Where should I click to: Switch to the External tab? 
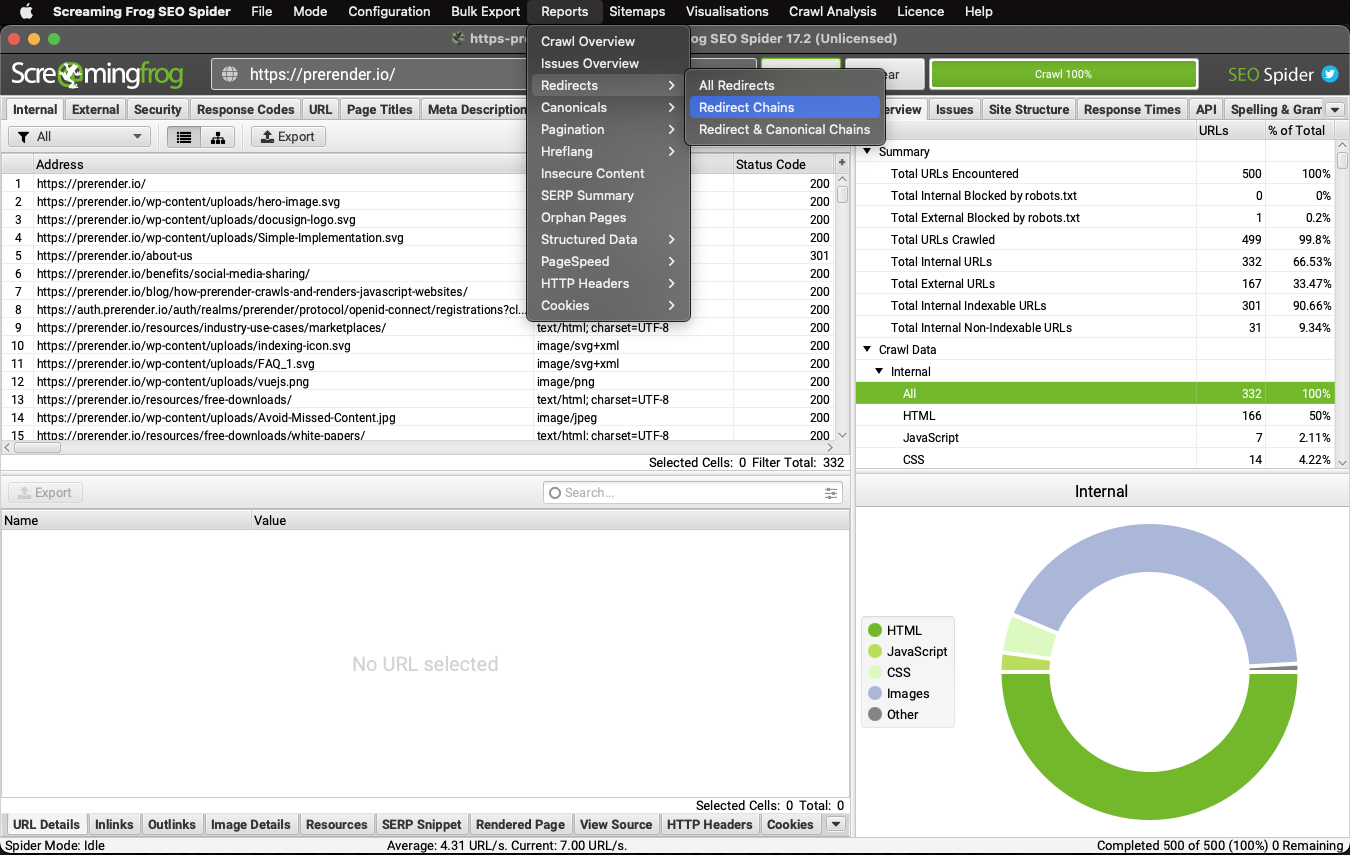click(x=96, y=110)
